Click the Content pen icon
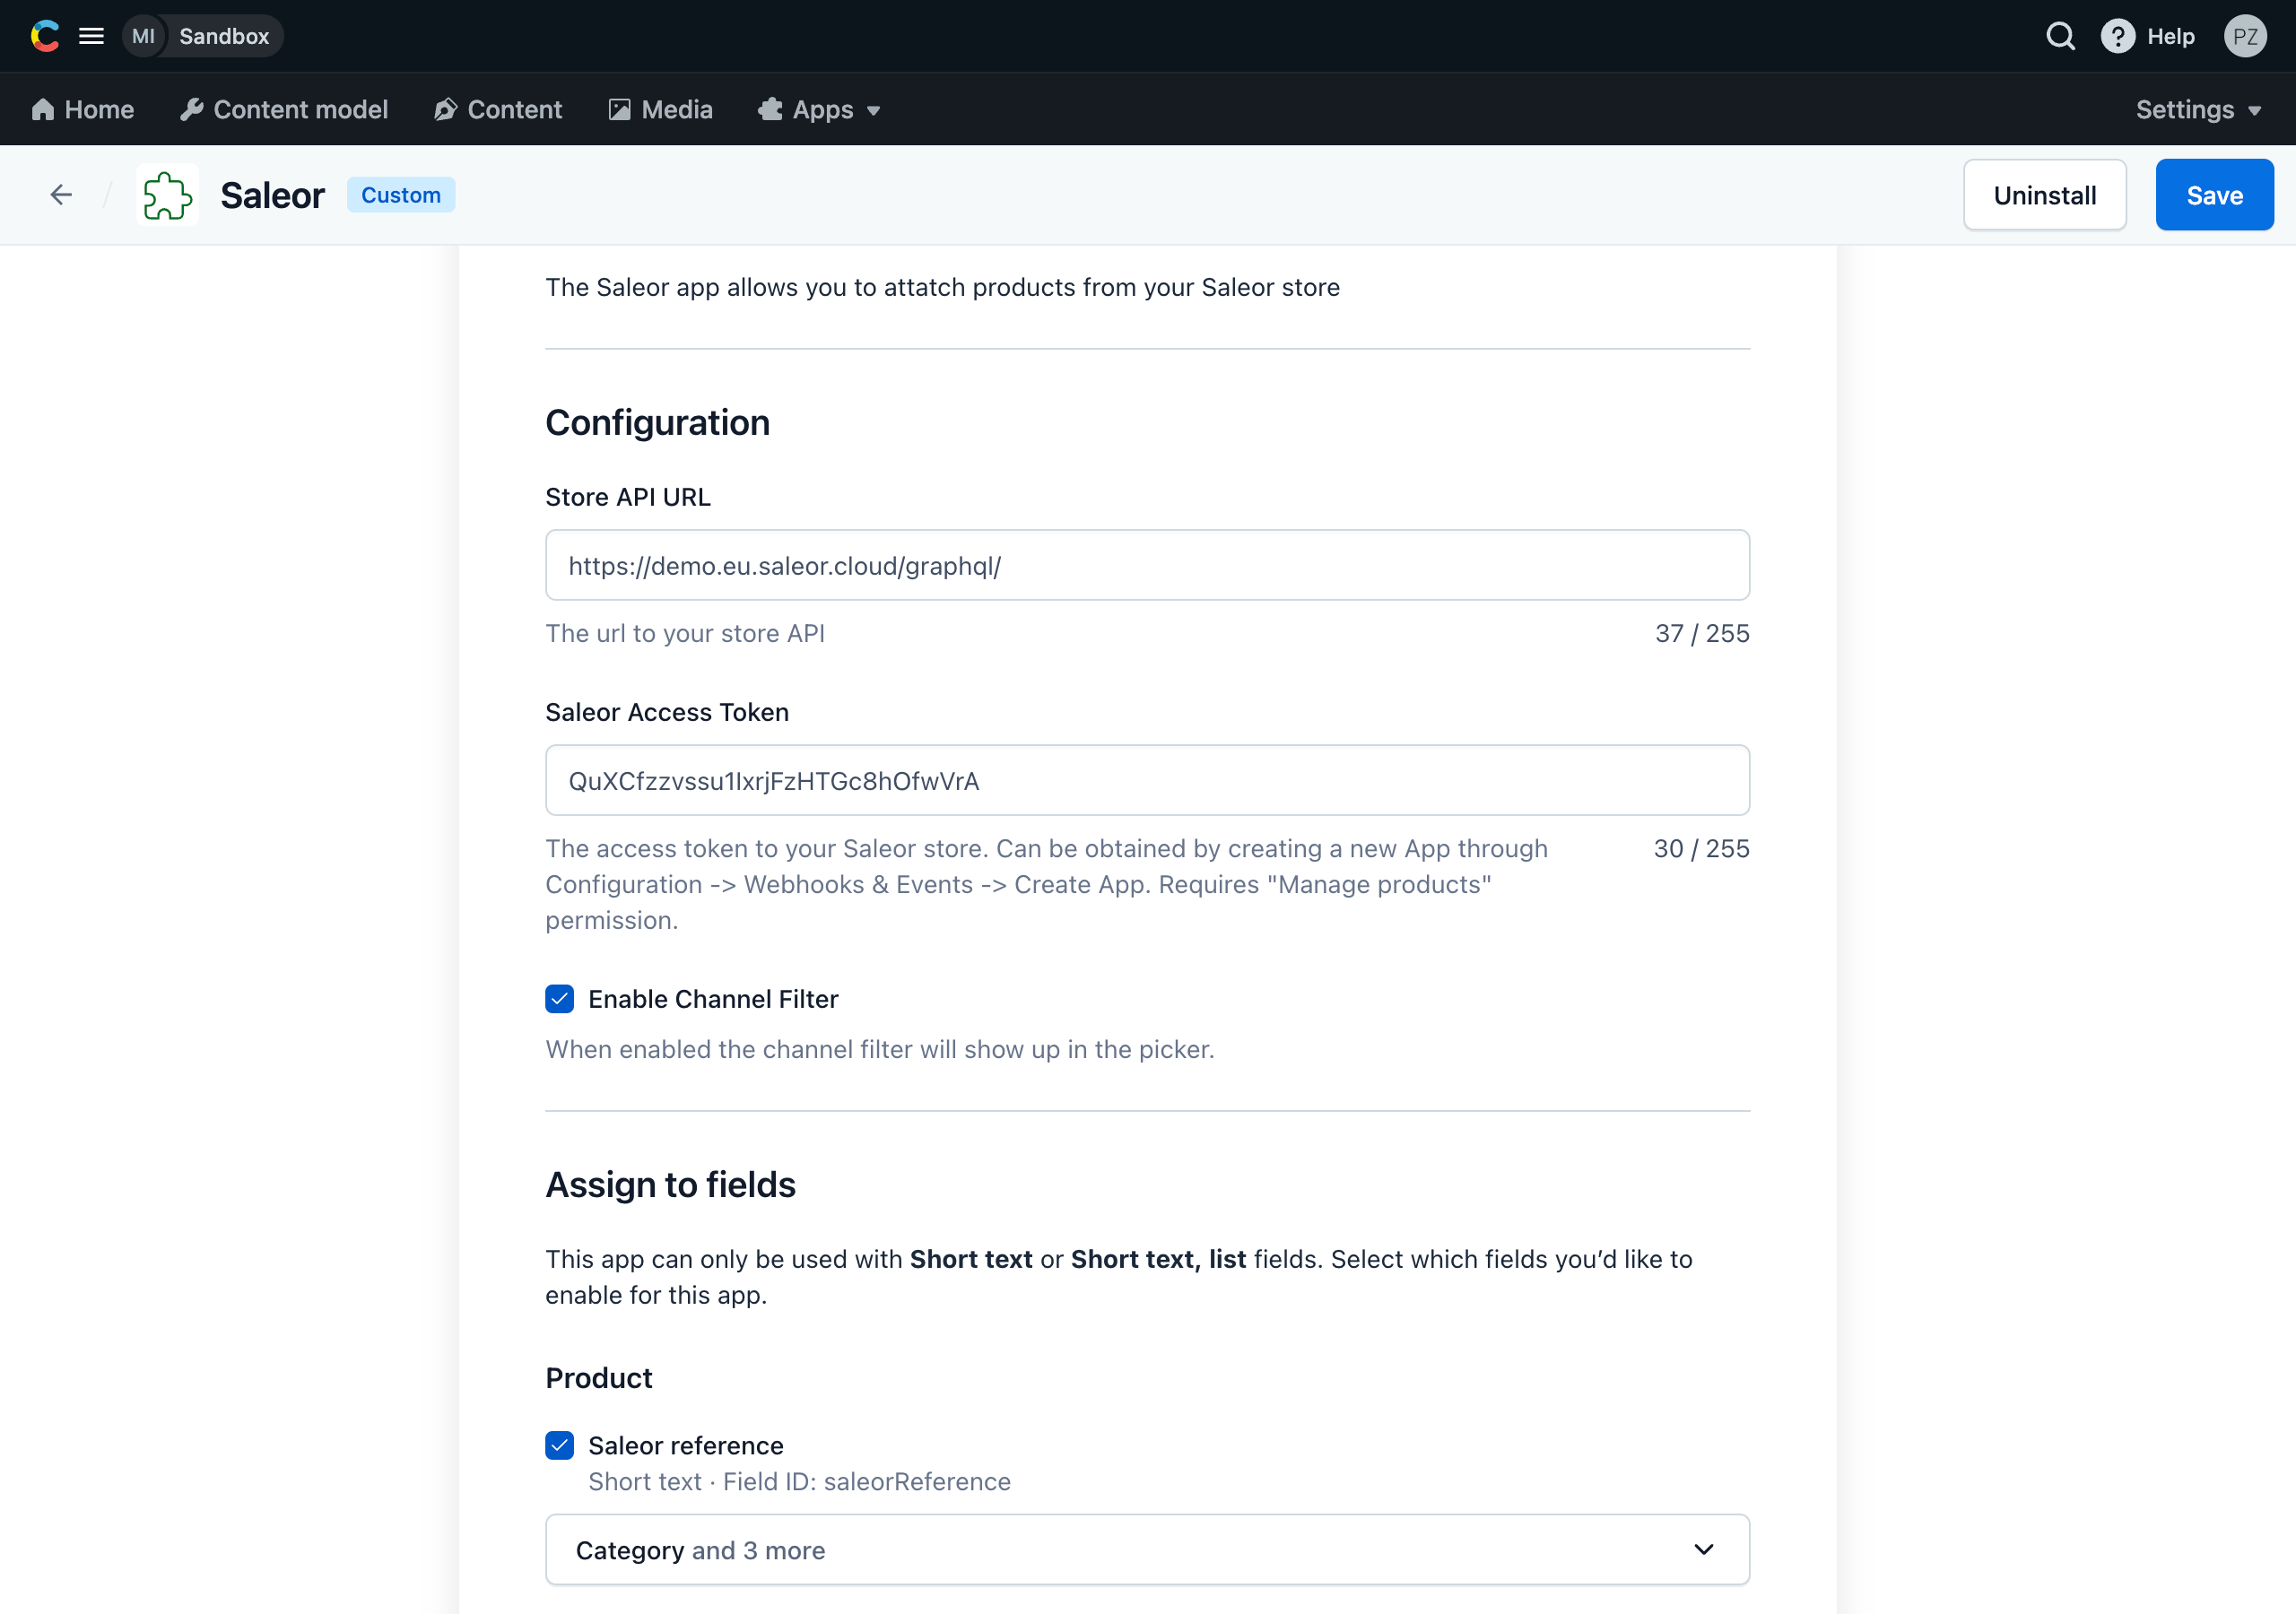This screenshot has width=2296, height=1614. [x=445, y=109]
